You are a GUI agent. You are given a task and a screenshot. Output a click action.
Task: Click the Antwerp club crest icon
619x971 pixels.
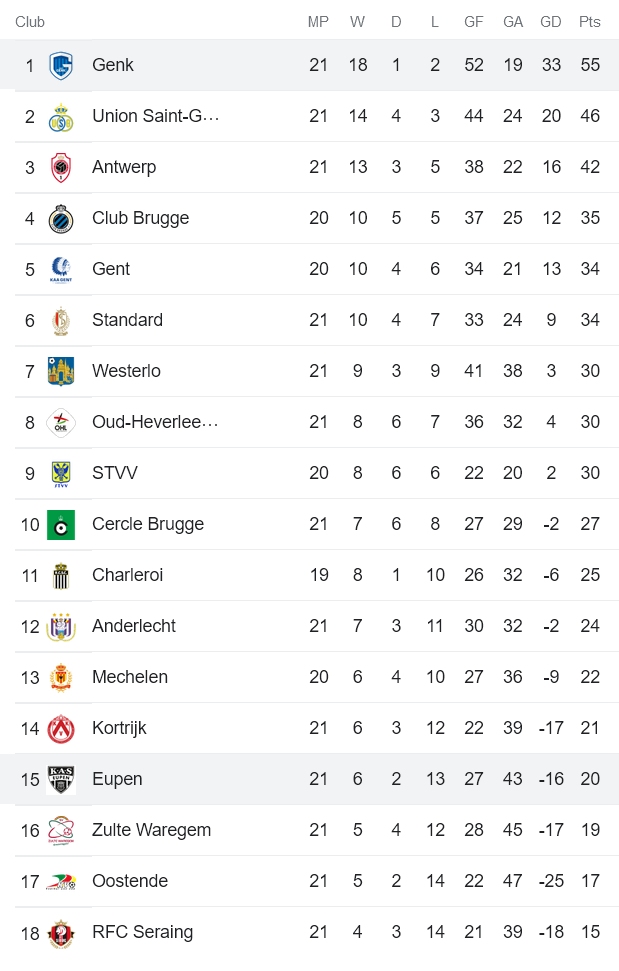click(61, 168)
